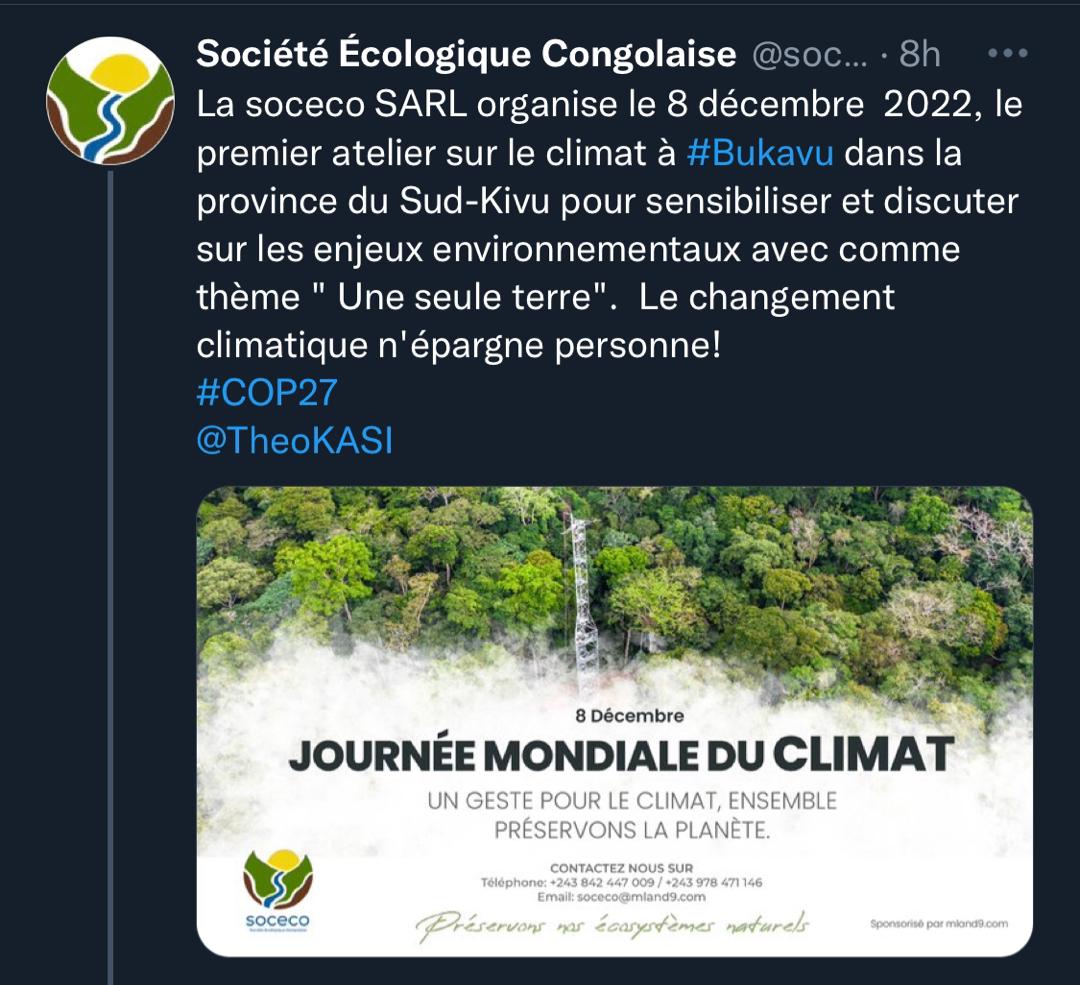Viewport: 1080px width, 985px height.
Task: Click the Société Écologique Congolaise display name
Action: click(466, 55)
